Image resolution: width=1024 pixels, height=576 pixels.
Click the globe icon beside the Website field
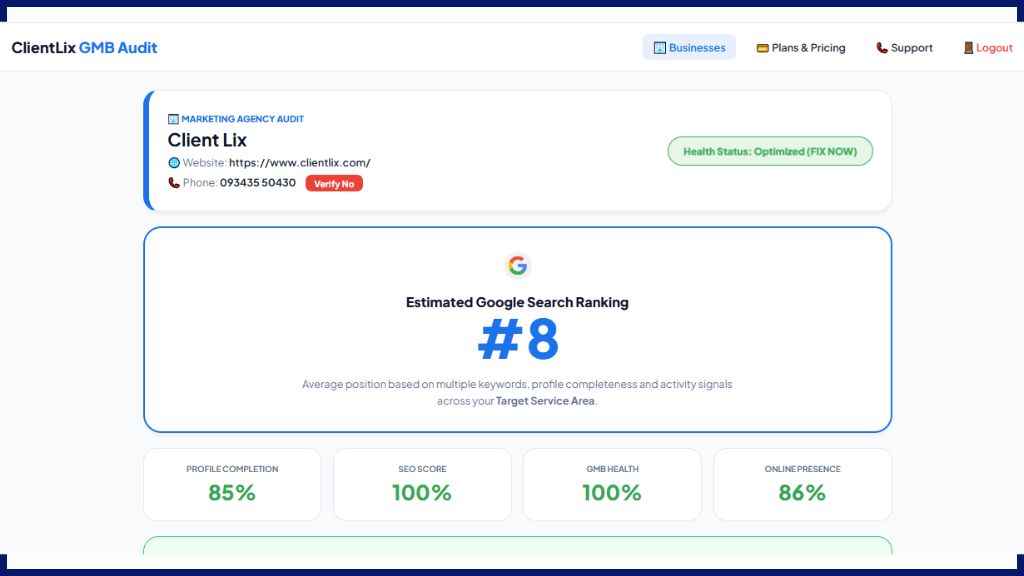tap(174, 162)
